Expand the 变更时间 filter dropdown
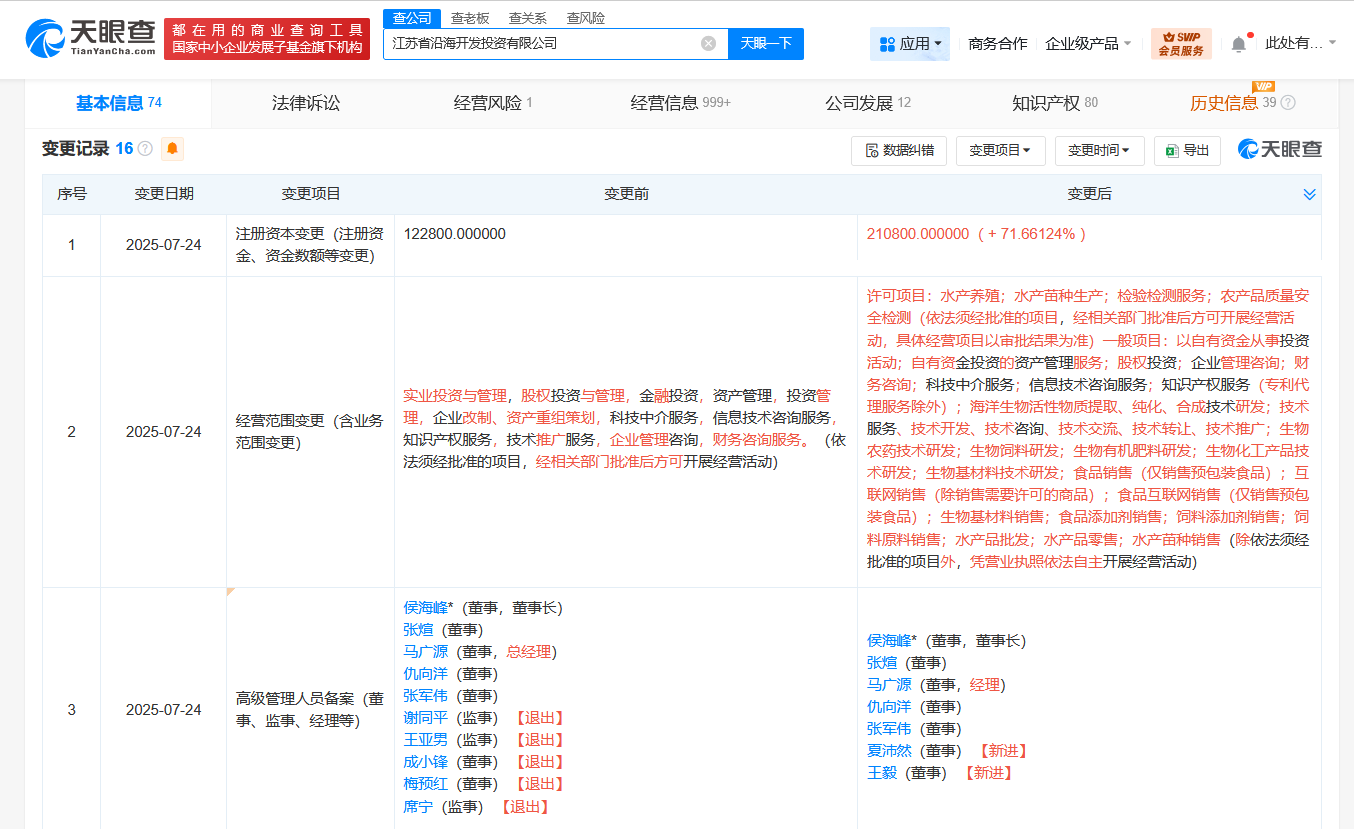The width and height of the screenshot is (1354, 829). tap(1098, 150)
